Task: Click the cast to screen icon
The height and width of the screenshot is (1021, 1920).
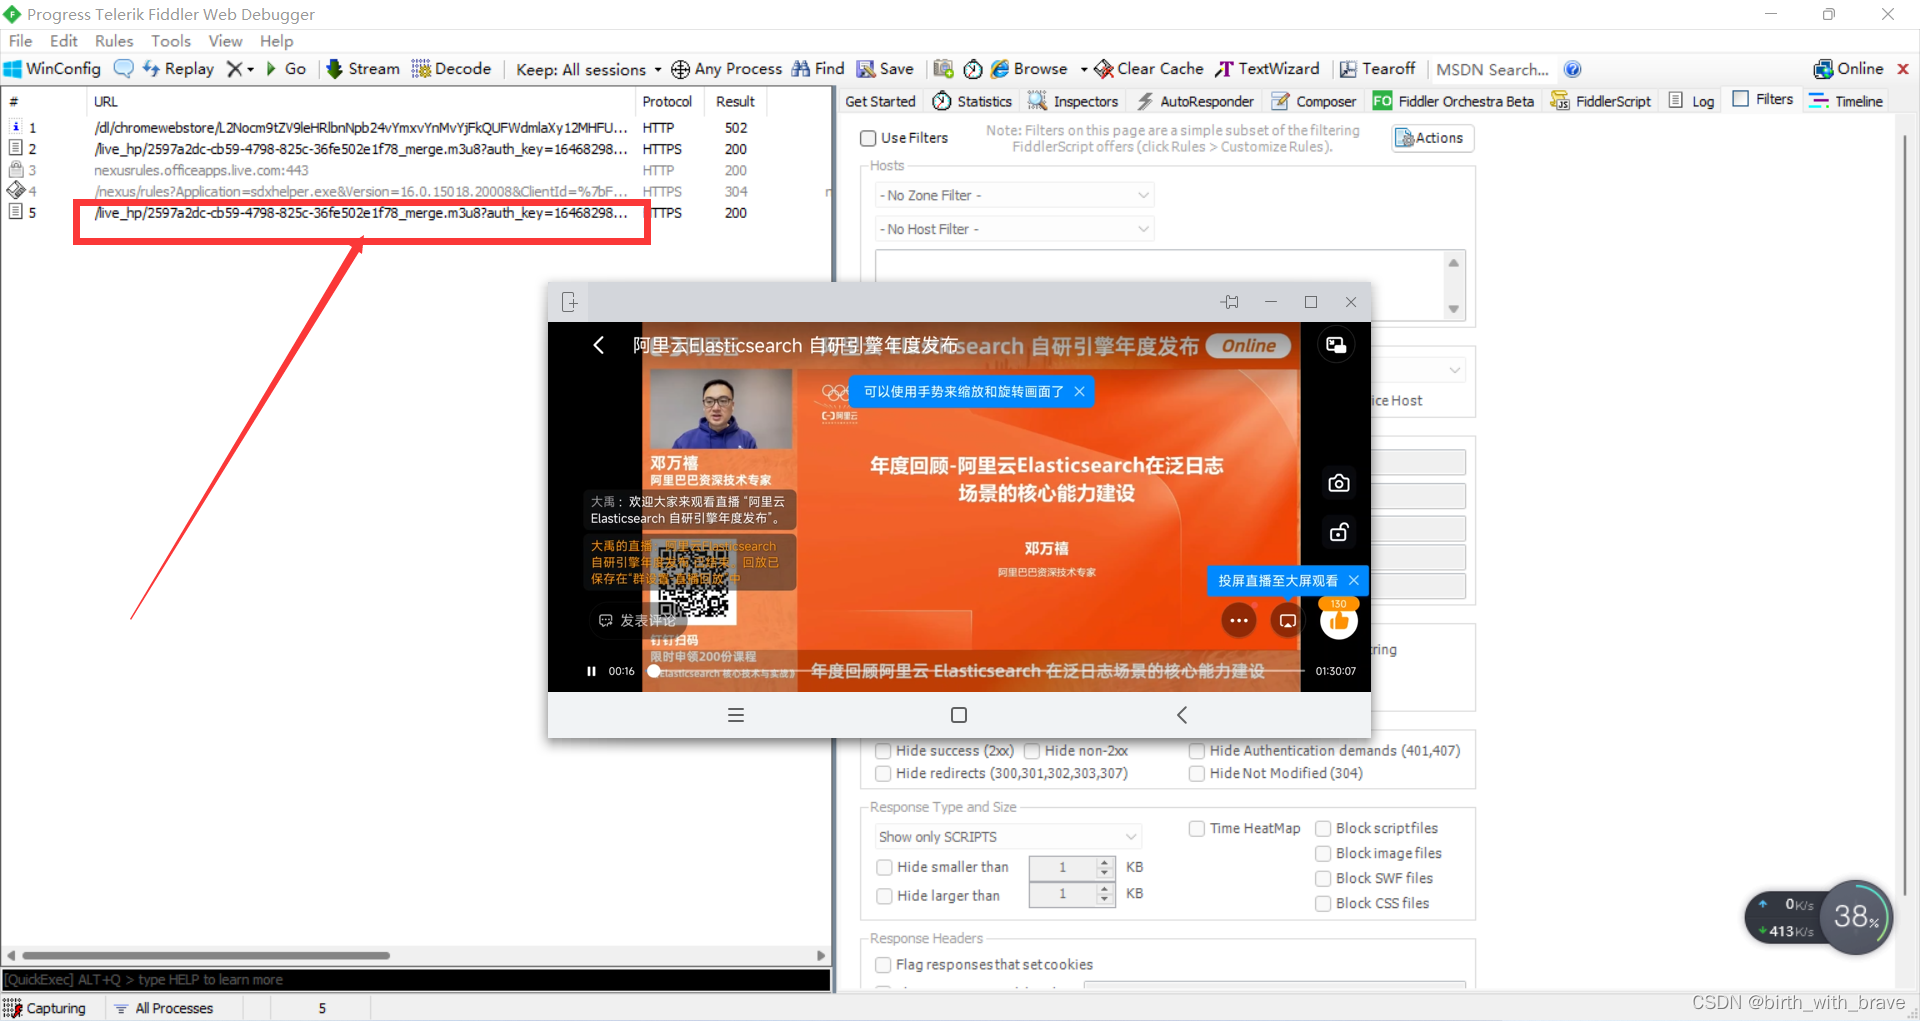Action: click(x=1288, y=621)
